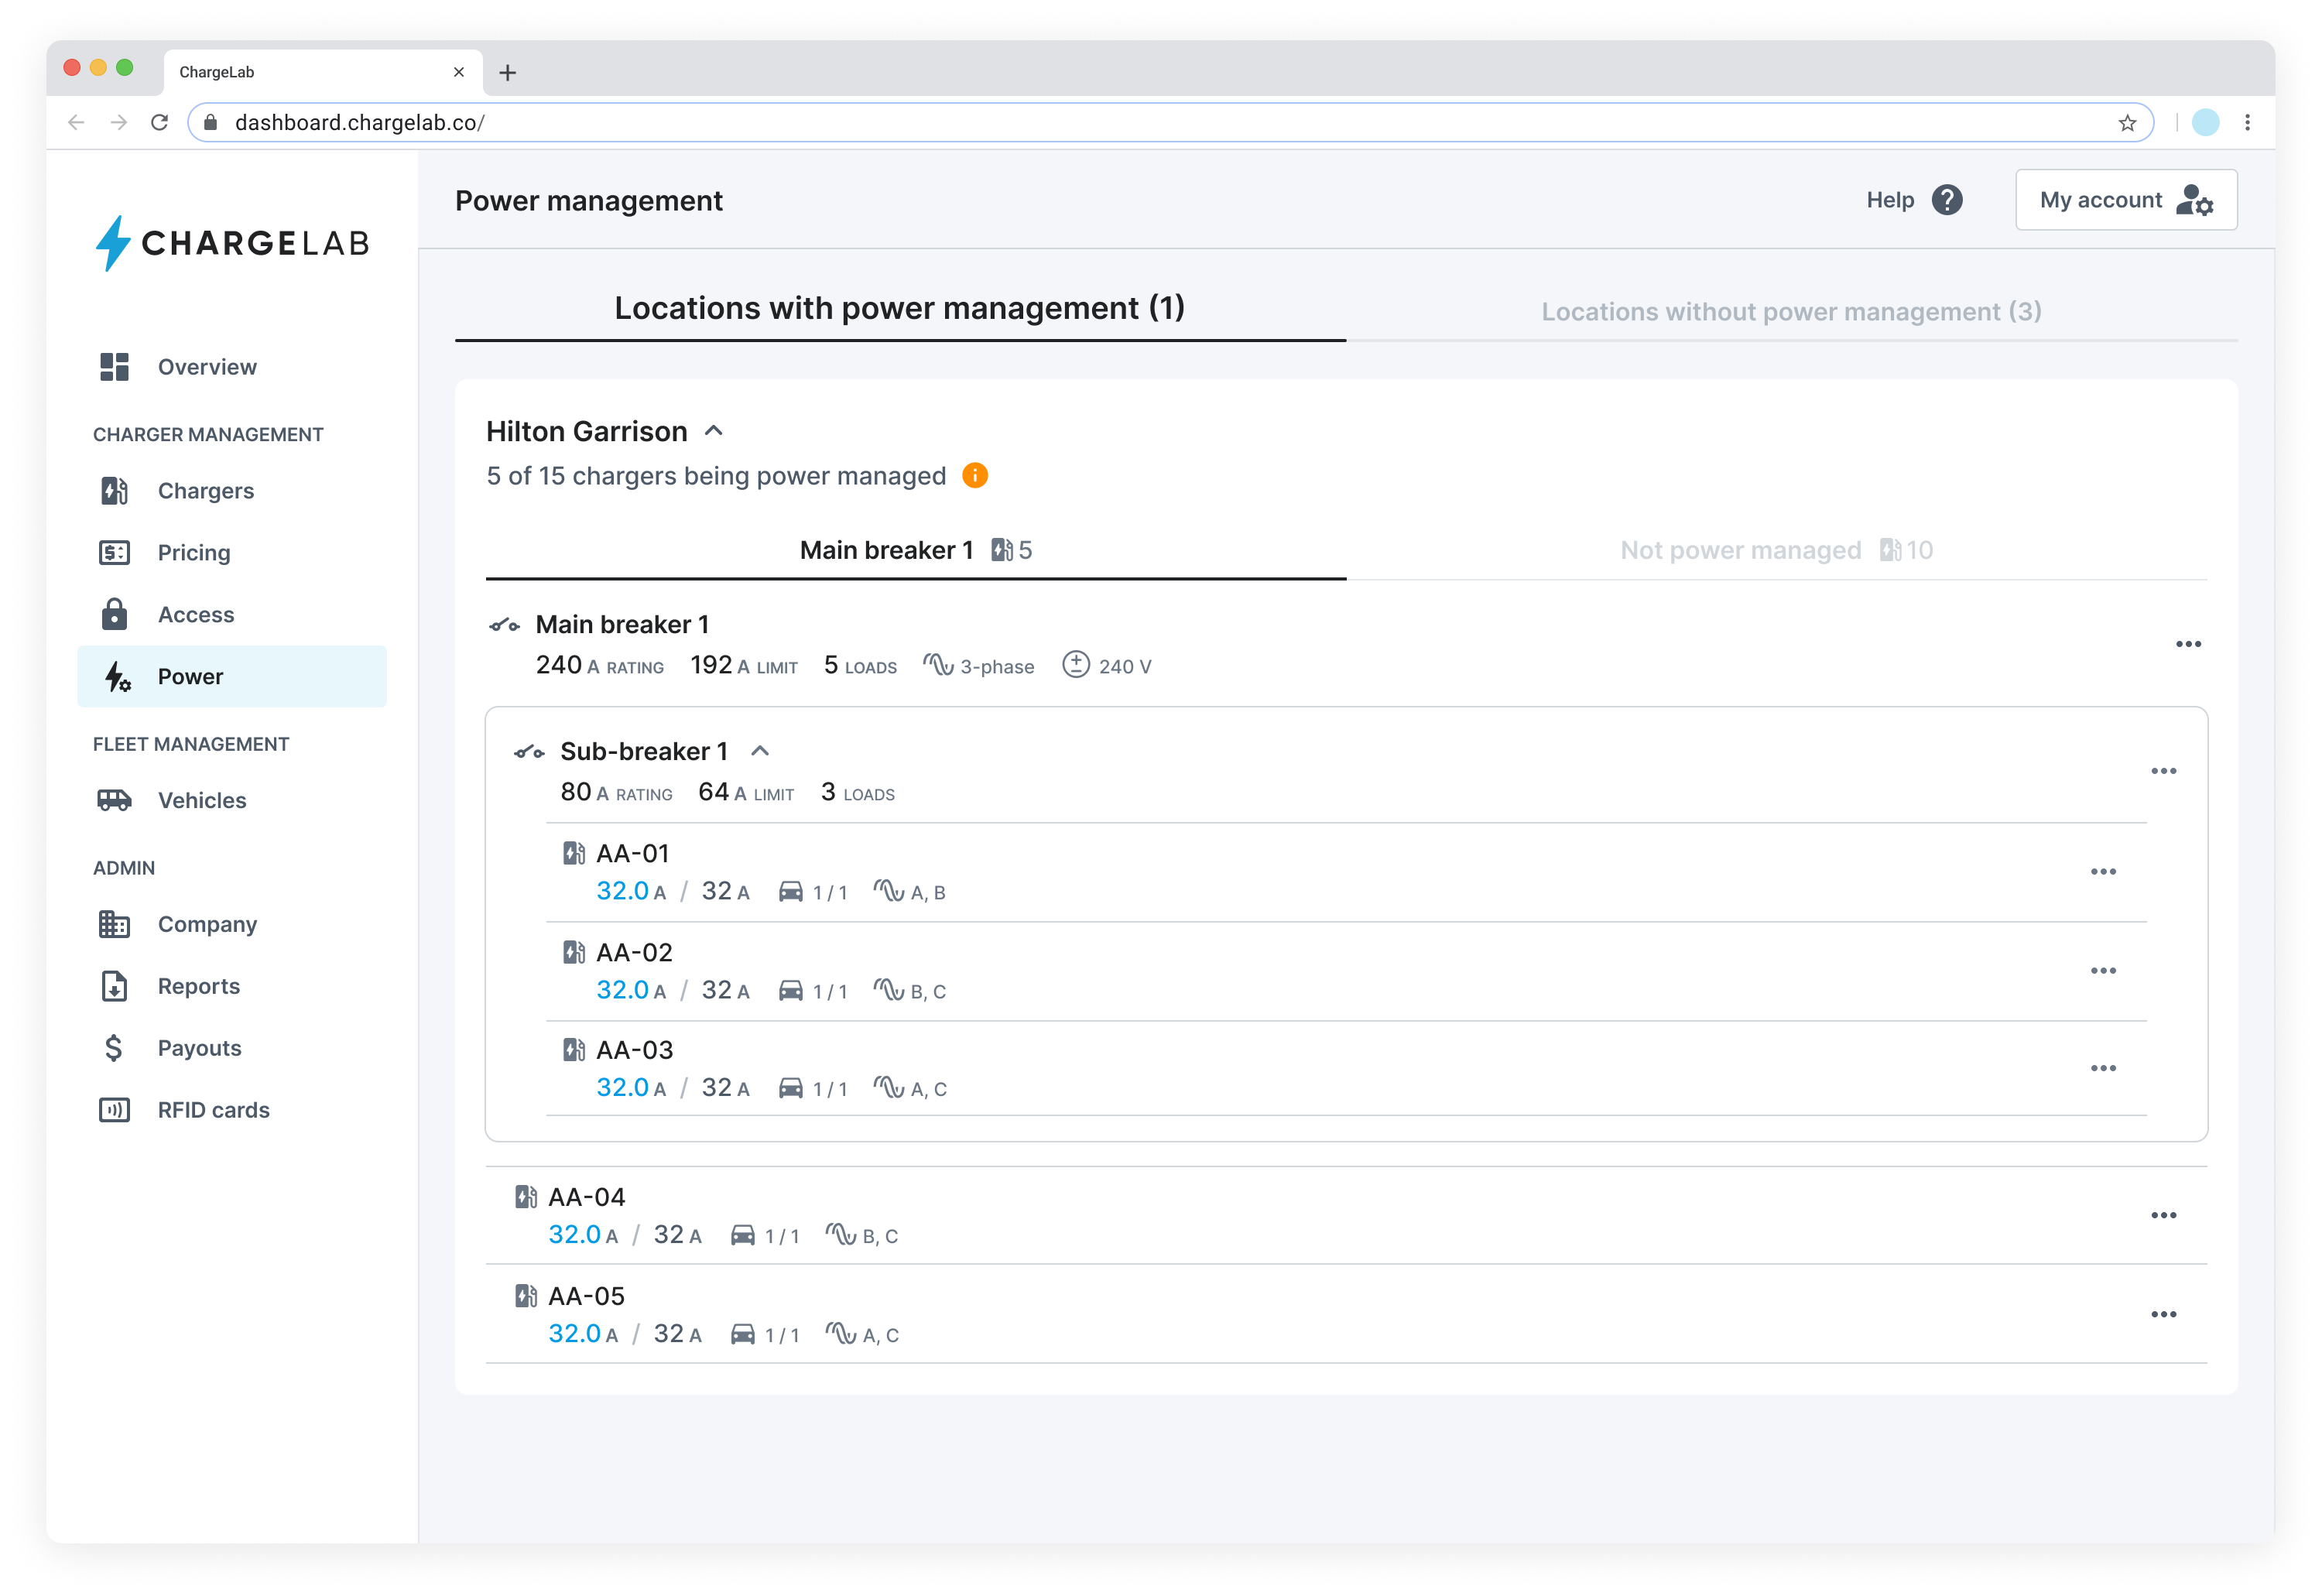Screen dimensions: 2322x1596
Task: Open Main breaker 1 more options menu
Action: tap(2188, 644)
